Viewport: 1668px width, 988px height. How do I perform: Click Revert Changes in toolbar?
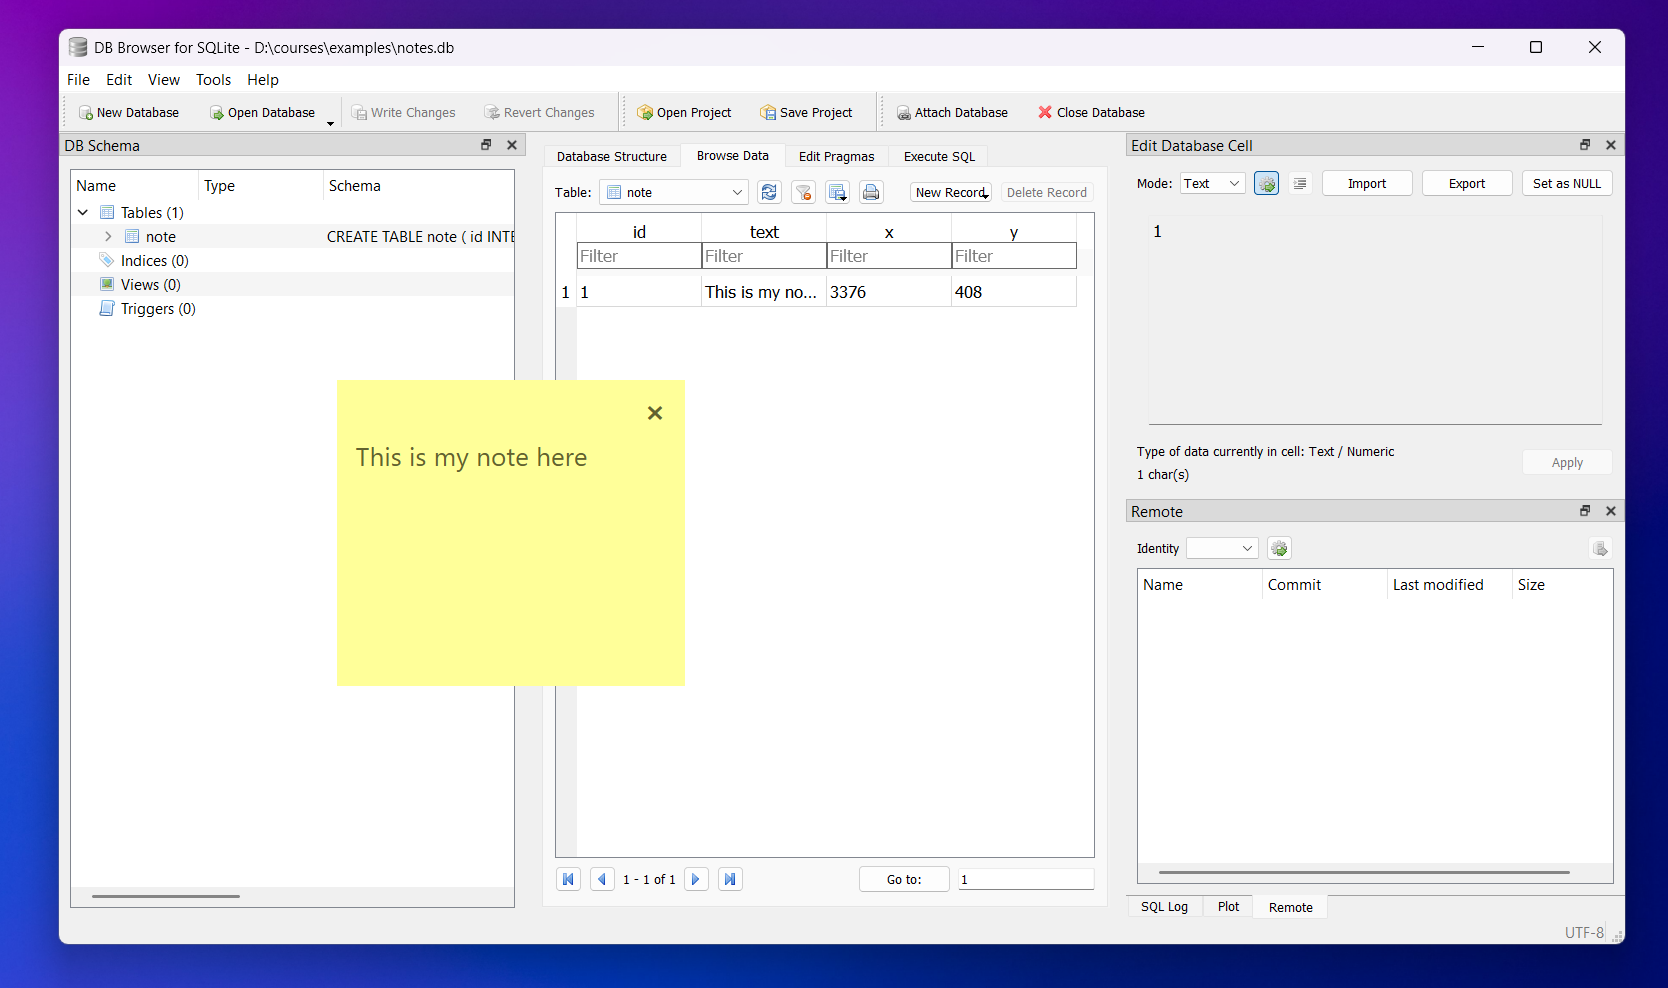coord(539,113)
